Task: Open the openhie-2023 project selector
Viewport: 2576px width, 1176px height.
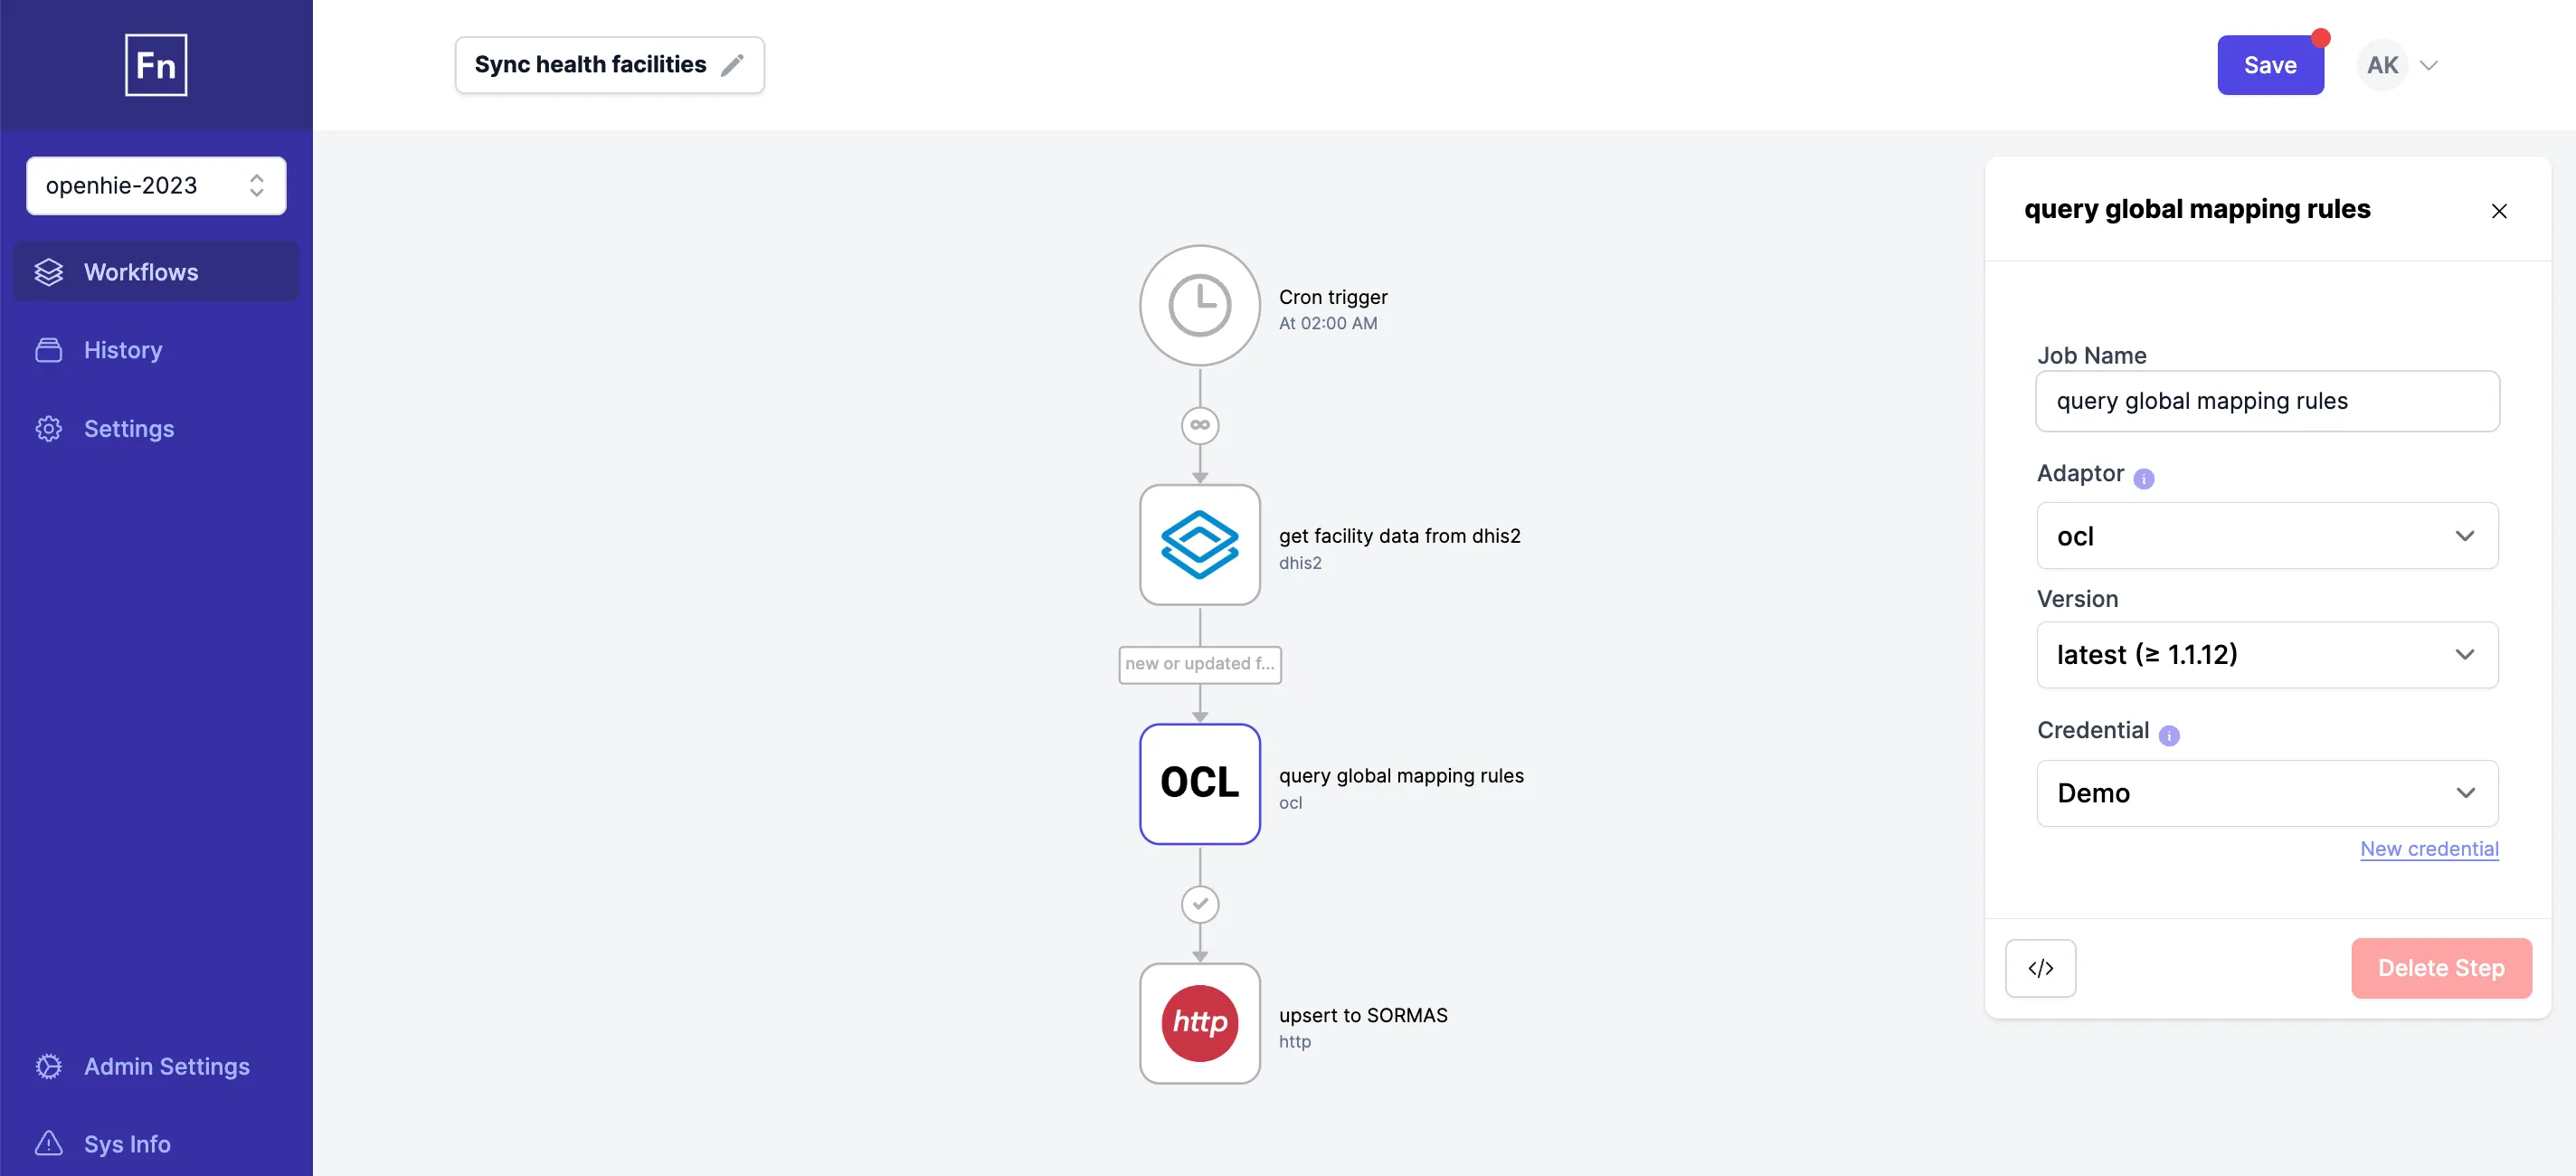Action: tap(156, 186)
